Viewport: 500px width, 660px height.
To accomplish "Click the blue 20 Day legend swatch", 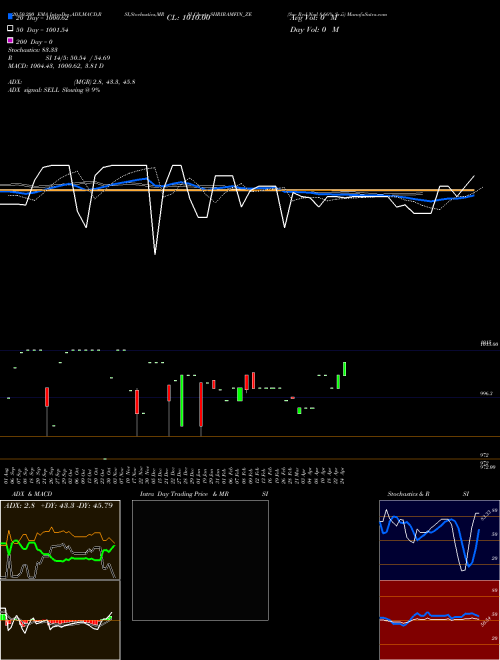I will pyautogui.click(x=10, y=17).
